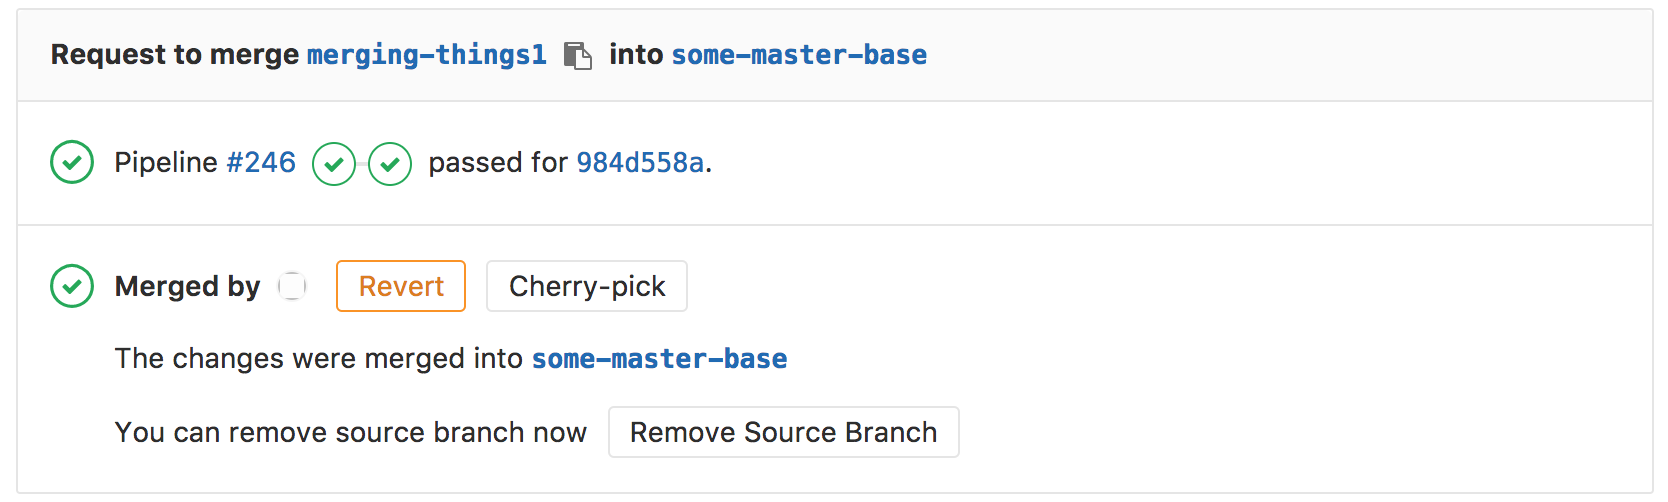Image resolution: width=1668 pixels, height=502 pixels.
Task: Copy the merging-things1 branch name
Action: pos(577,55)
